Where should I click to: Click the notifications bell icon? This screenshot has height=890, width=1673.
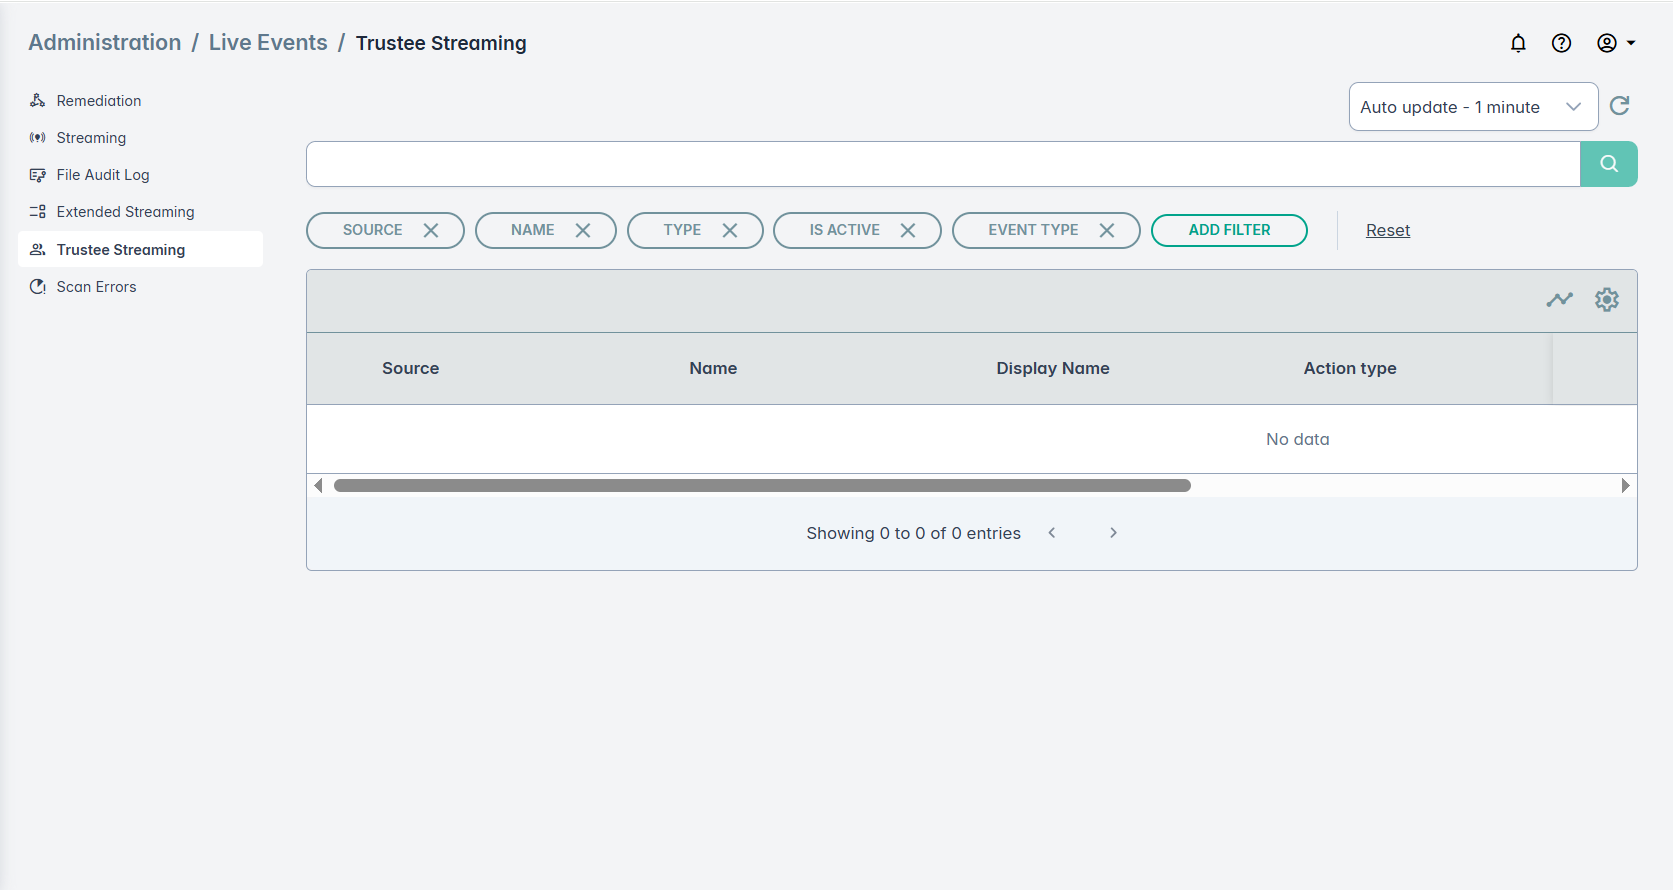click(x=1518, y=43)
